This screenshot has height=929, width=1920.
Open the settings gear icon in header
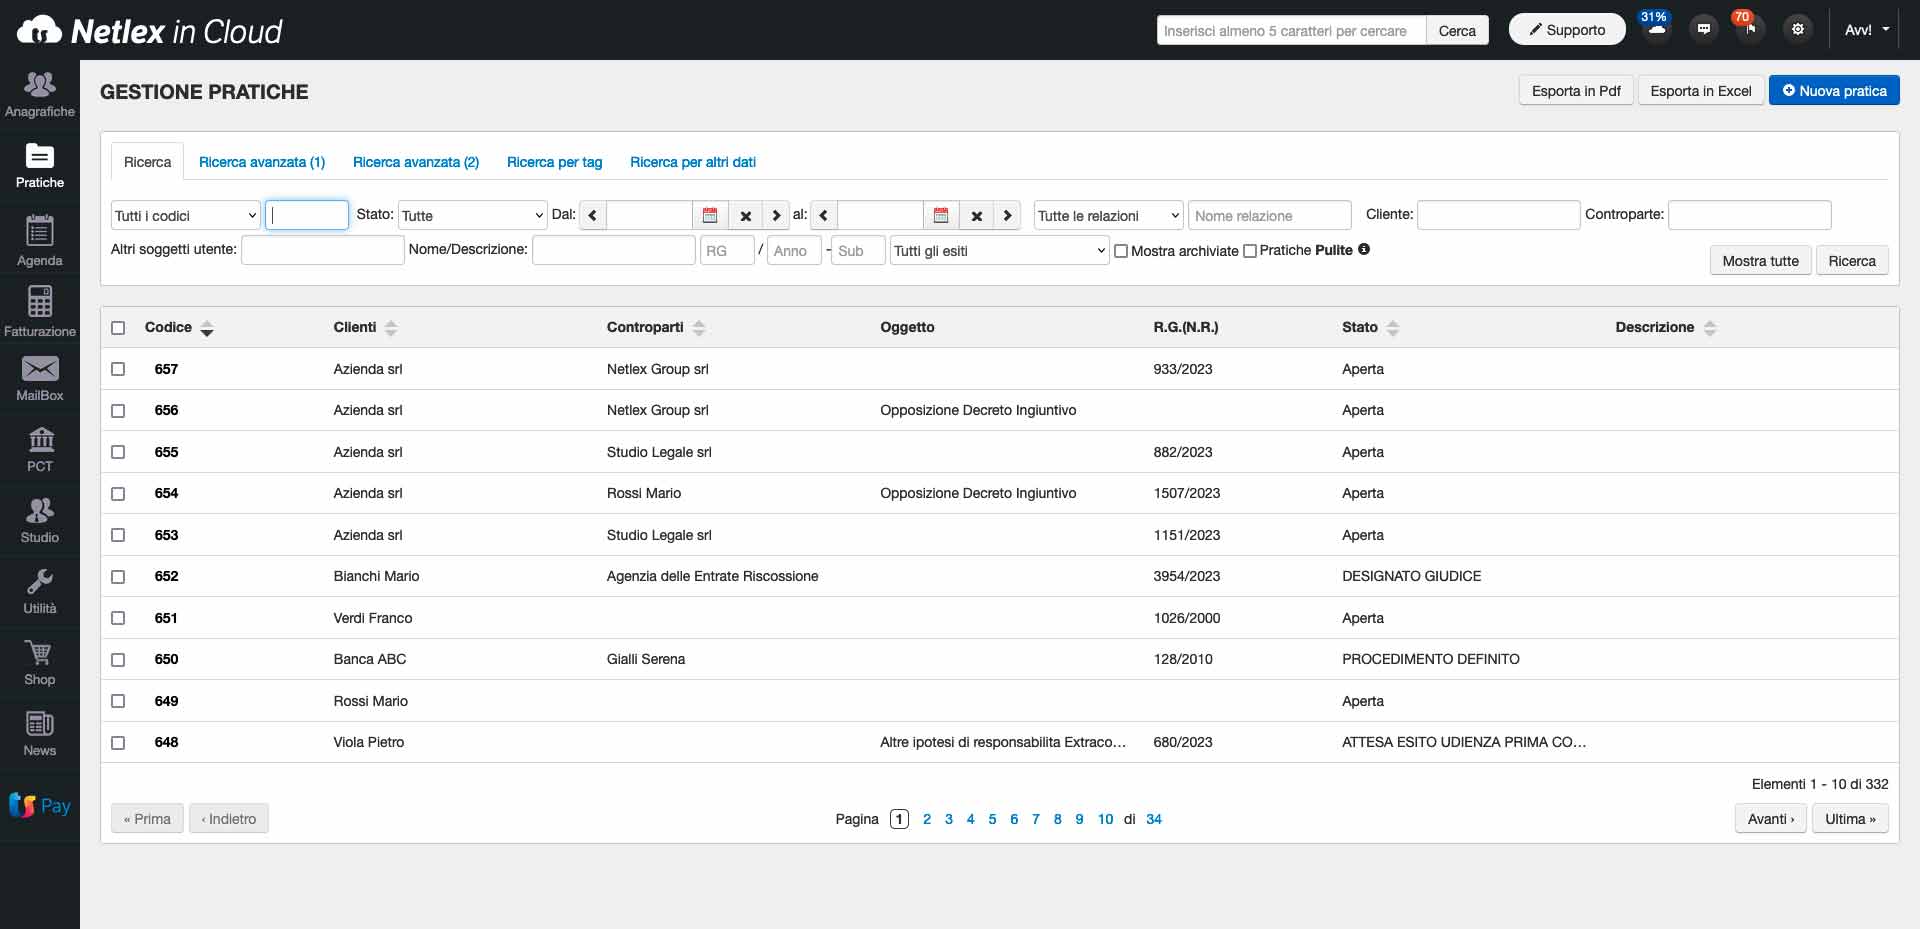point(1797,29)
